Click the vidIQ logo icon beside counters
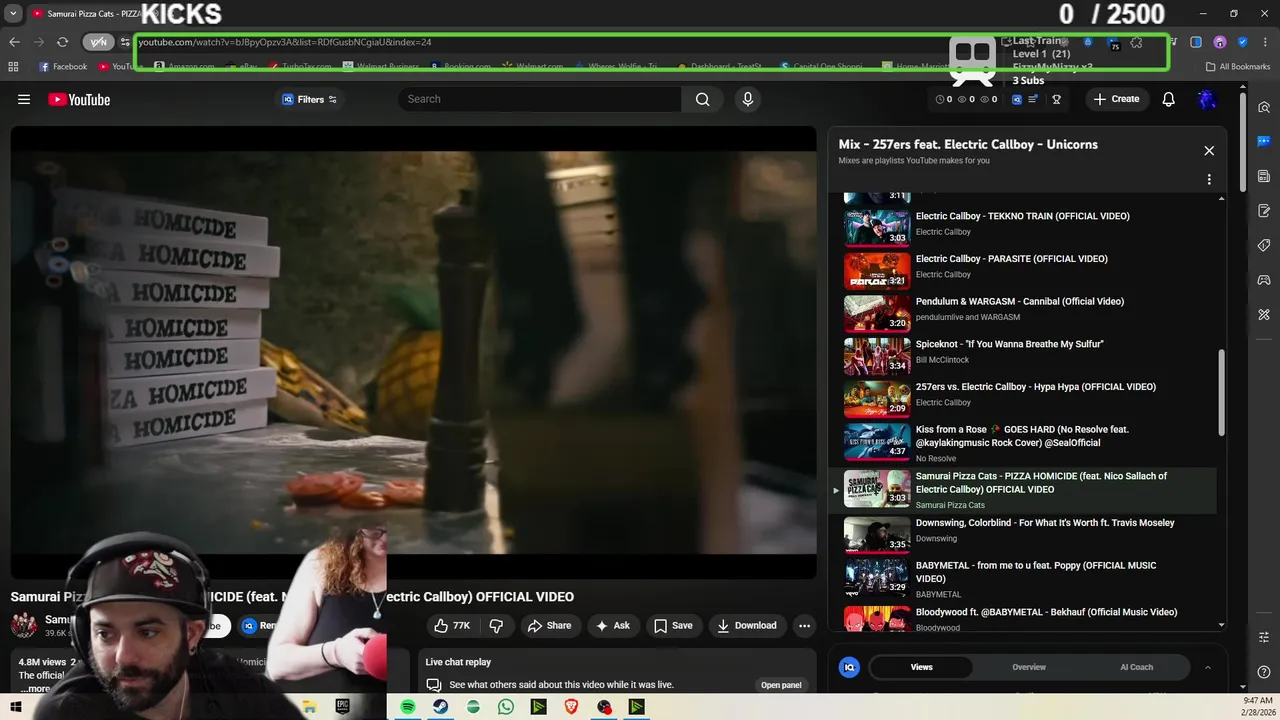1280x720 pixels. (1017, 99)
